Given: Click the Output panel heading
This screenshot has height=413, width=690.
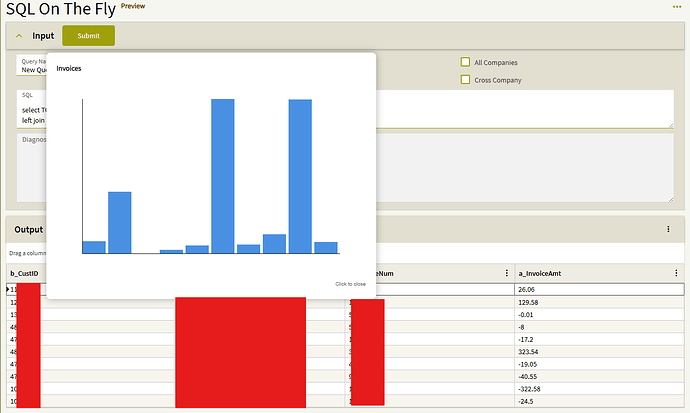Looking at the screenshot, I should tap(29, 230).
